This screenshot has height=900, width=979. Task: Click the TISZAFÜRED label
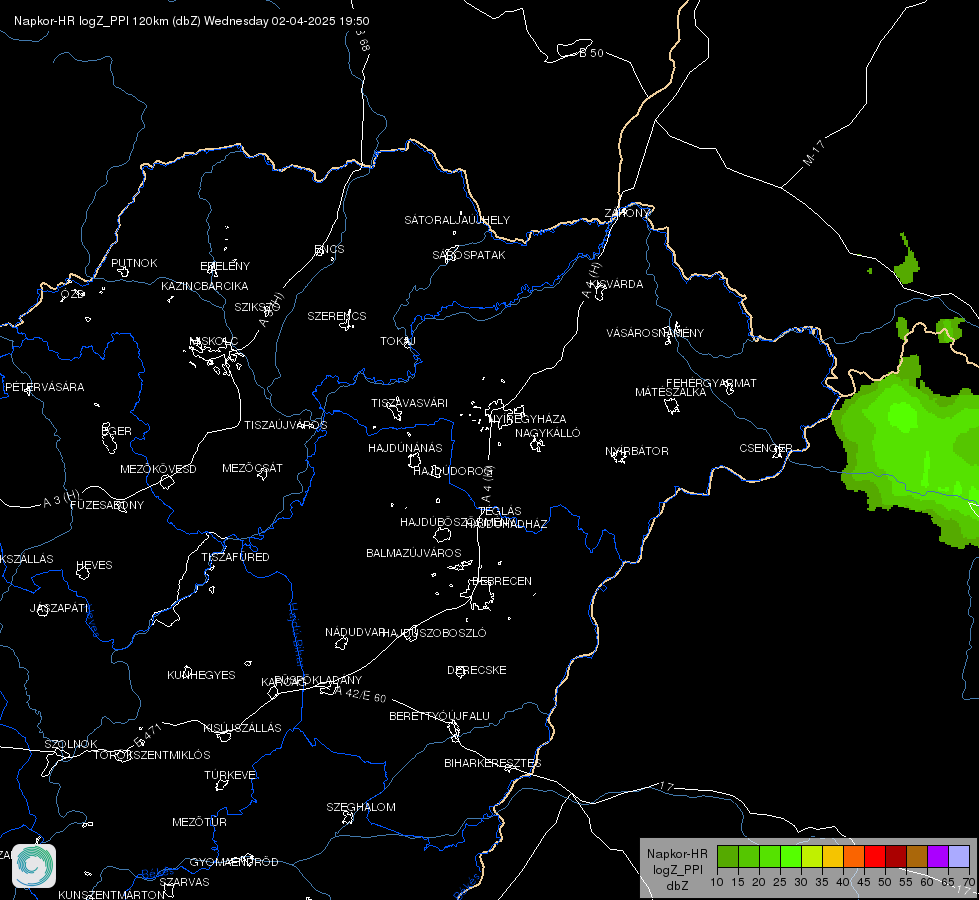tap(235, 556)
